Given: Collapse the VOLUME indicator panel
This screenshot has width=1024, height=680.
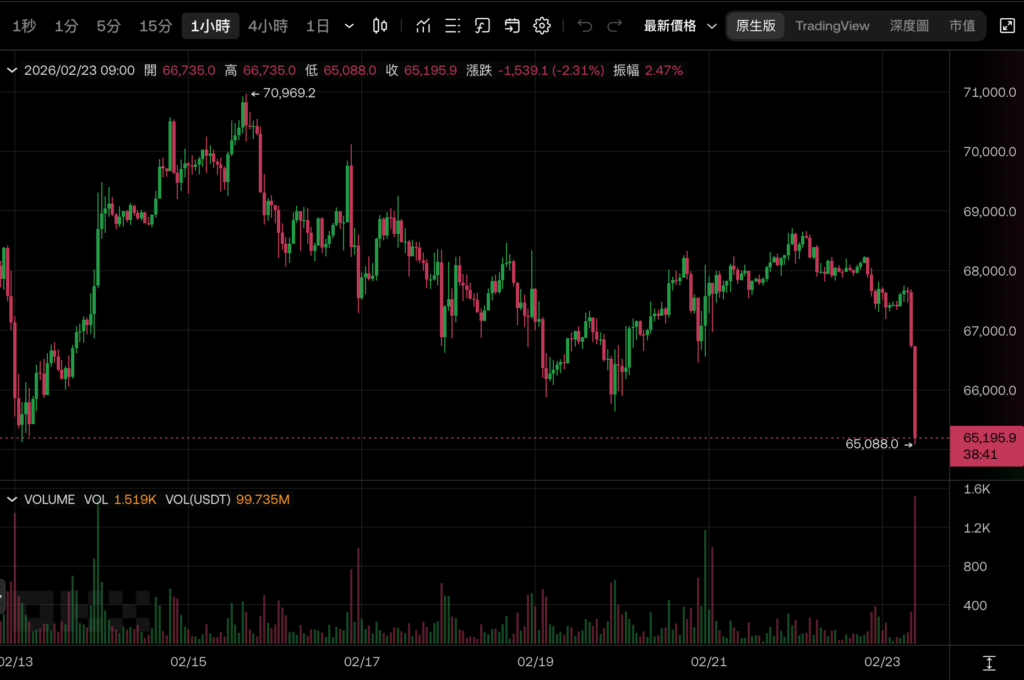Looking at the screenshot, I should coord(14,499).
